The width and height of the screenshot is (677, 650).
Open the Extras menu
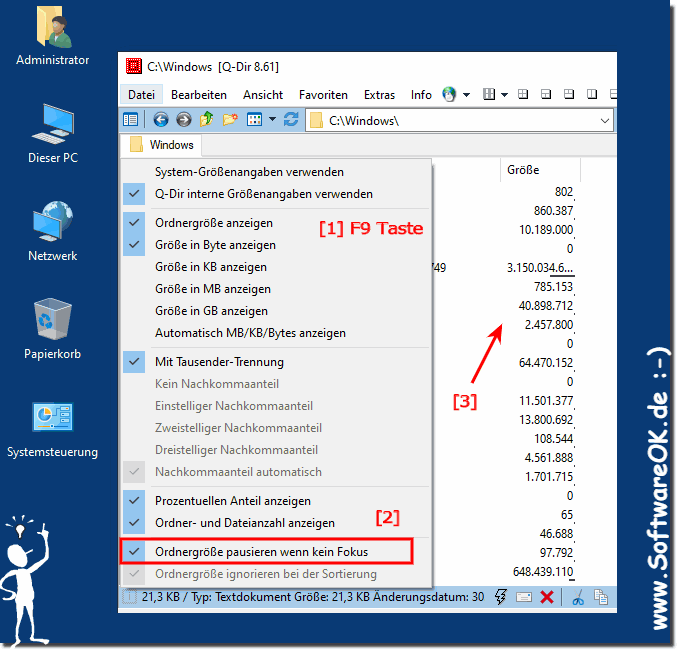coord(379,95)
